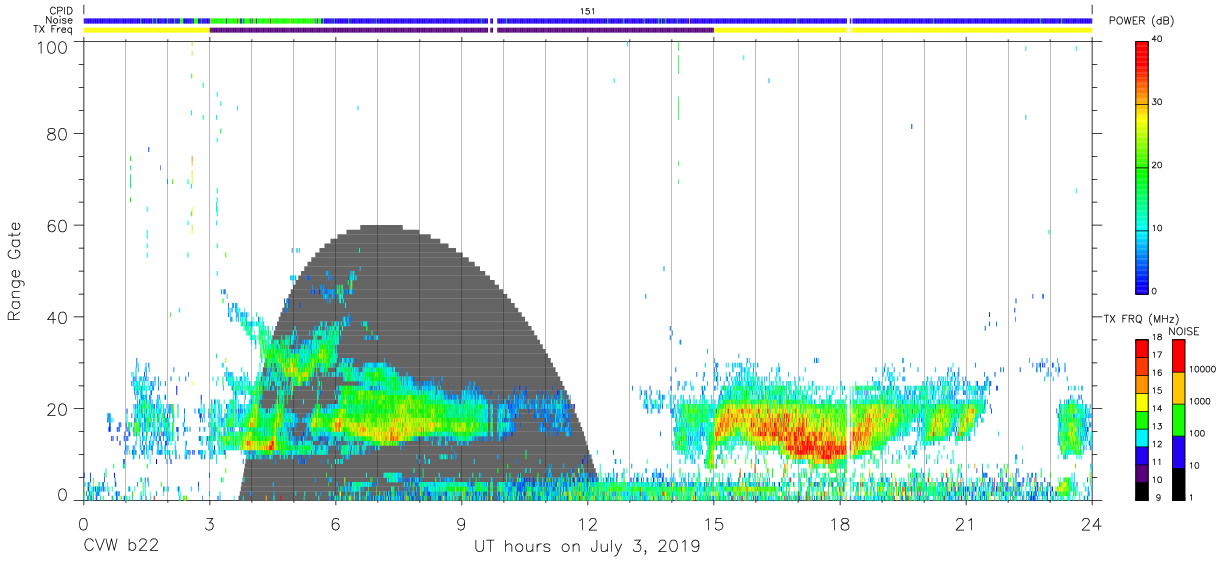Click the 12 tick on UT hours axis
The height and width of the screenshot is (567, 1228).
(588, 523)
